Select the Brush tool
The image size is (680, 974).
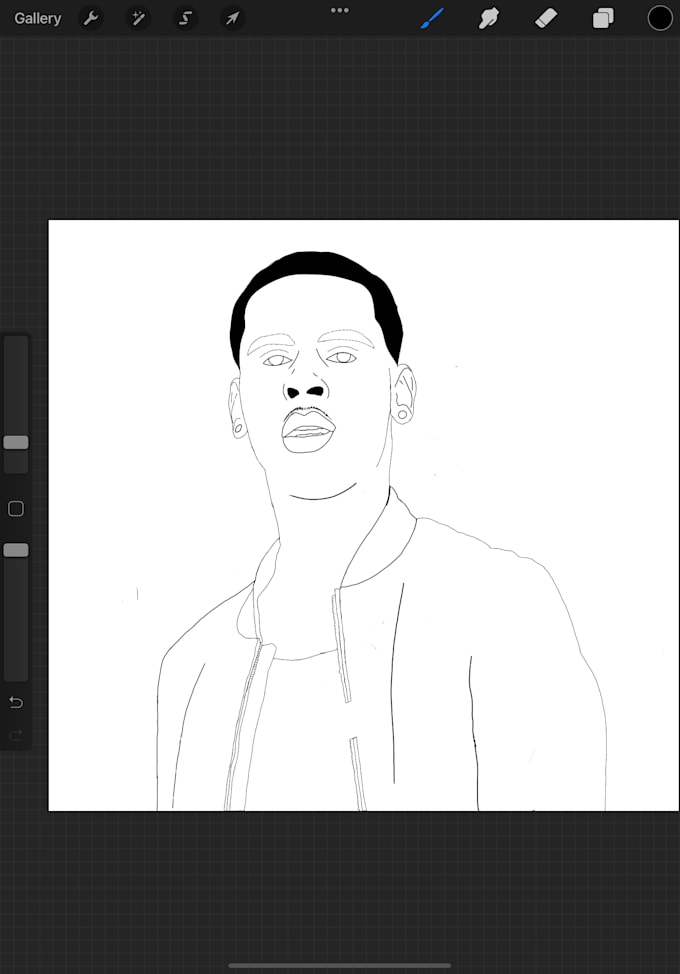coord(432,19)
